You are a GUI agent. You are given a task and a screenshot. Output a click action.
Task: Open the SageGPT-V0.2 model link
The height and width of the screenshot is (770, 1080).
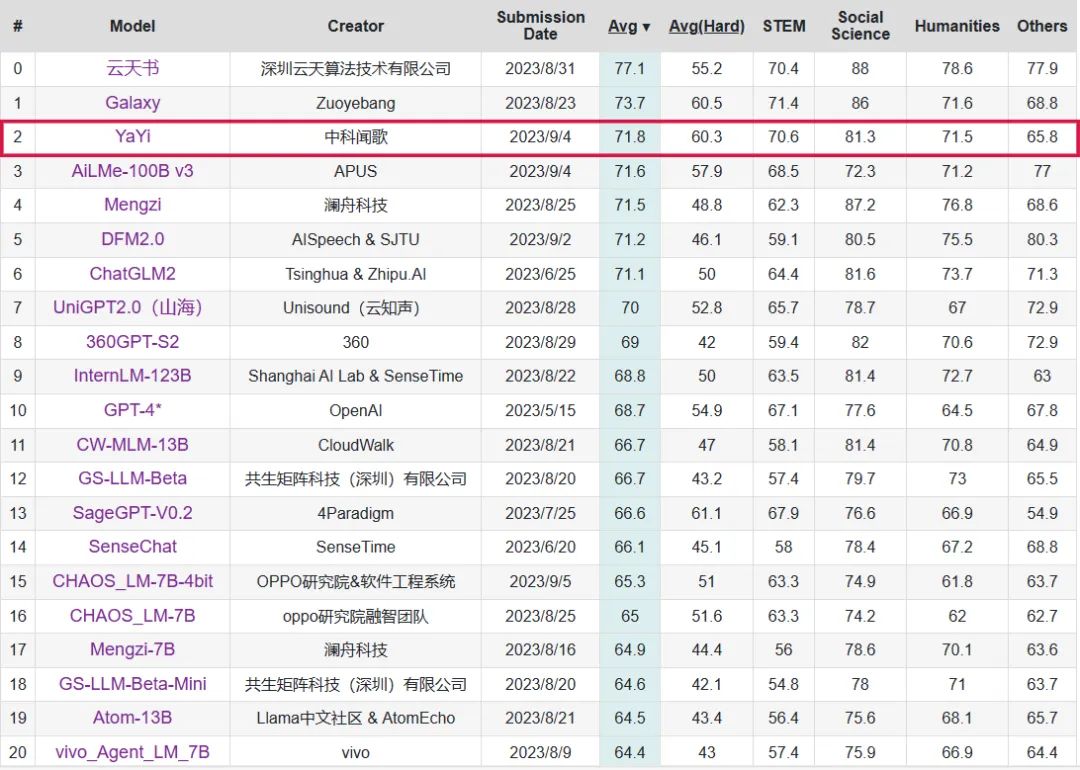pos(132,512)
